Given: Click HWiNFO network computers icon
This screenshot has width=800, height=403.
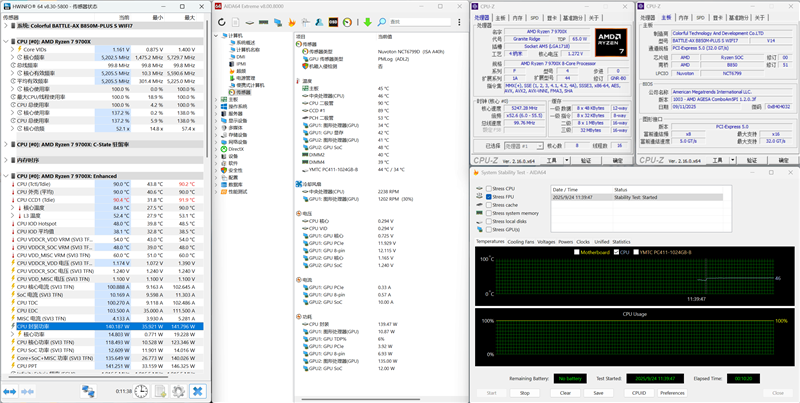Looking at the screenshot, I should (88, 391).
